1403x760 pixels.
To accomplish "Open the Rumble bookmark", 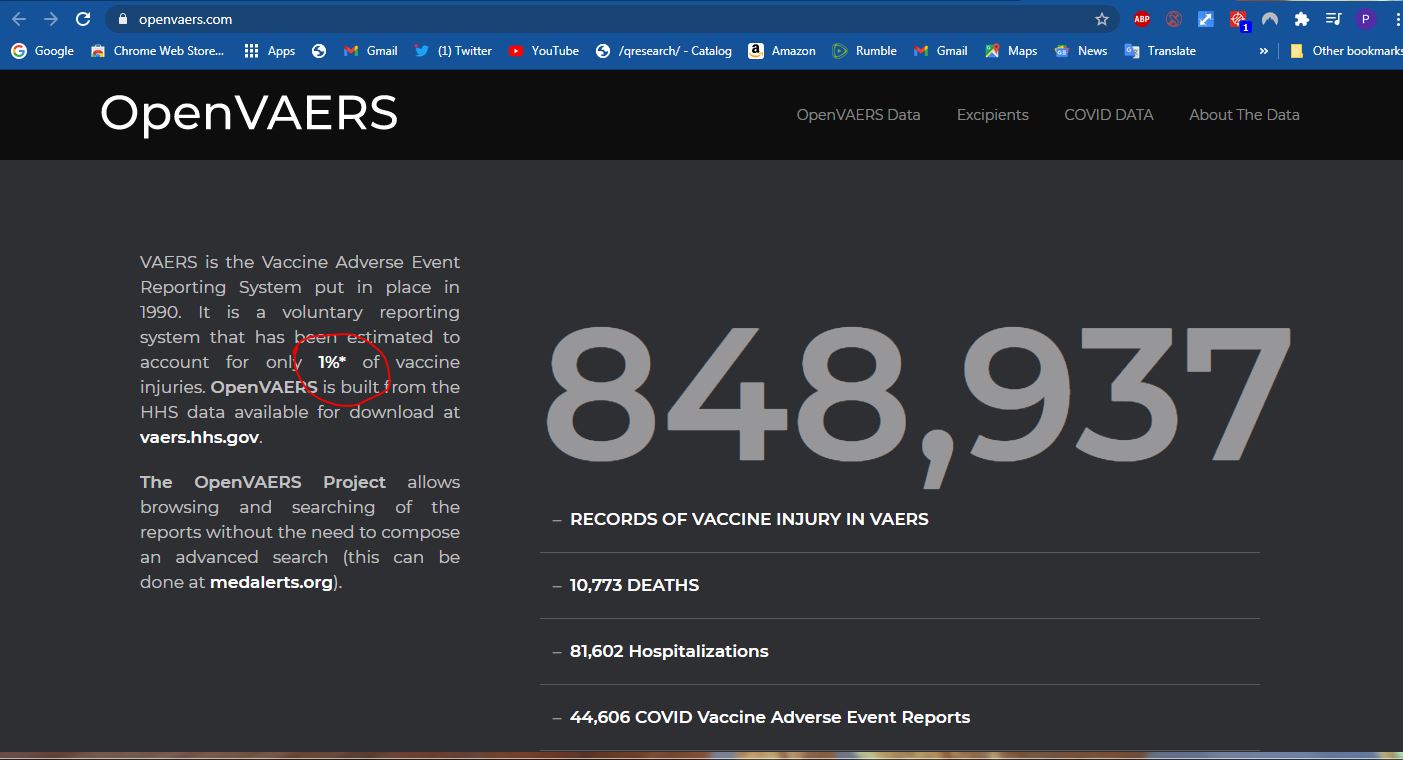I will (x=865, y=51).
